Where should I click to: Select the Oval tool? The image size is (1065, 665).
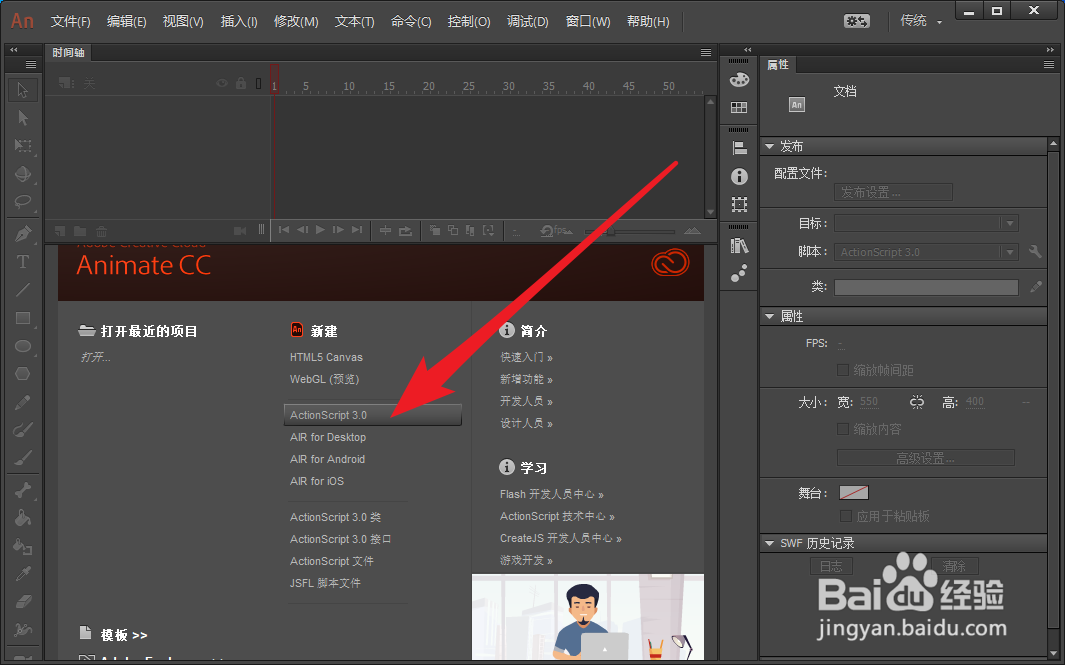[22, 346]
